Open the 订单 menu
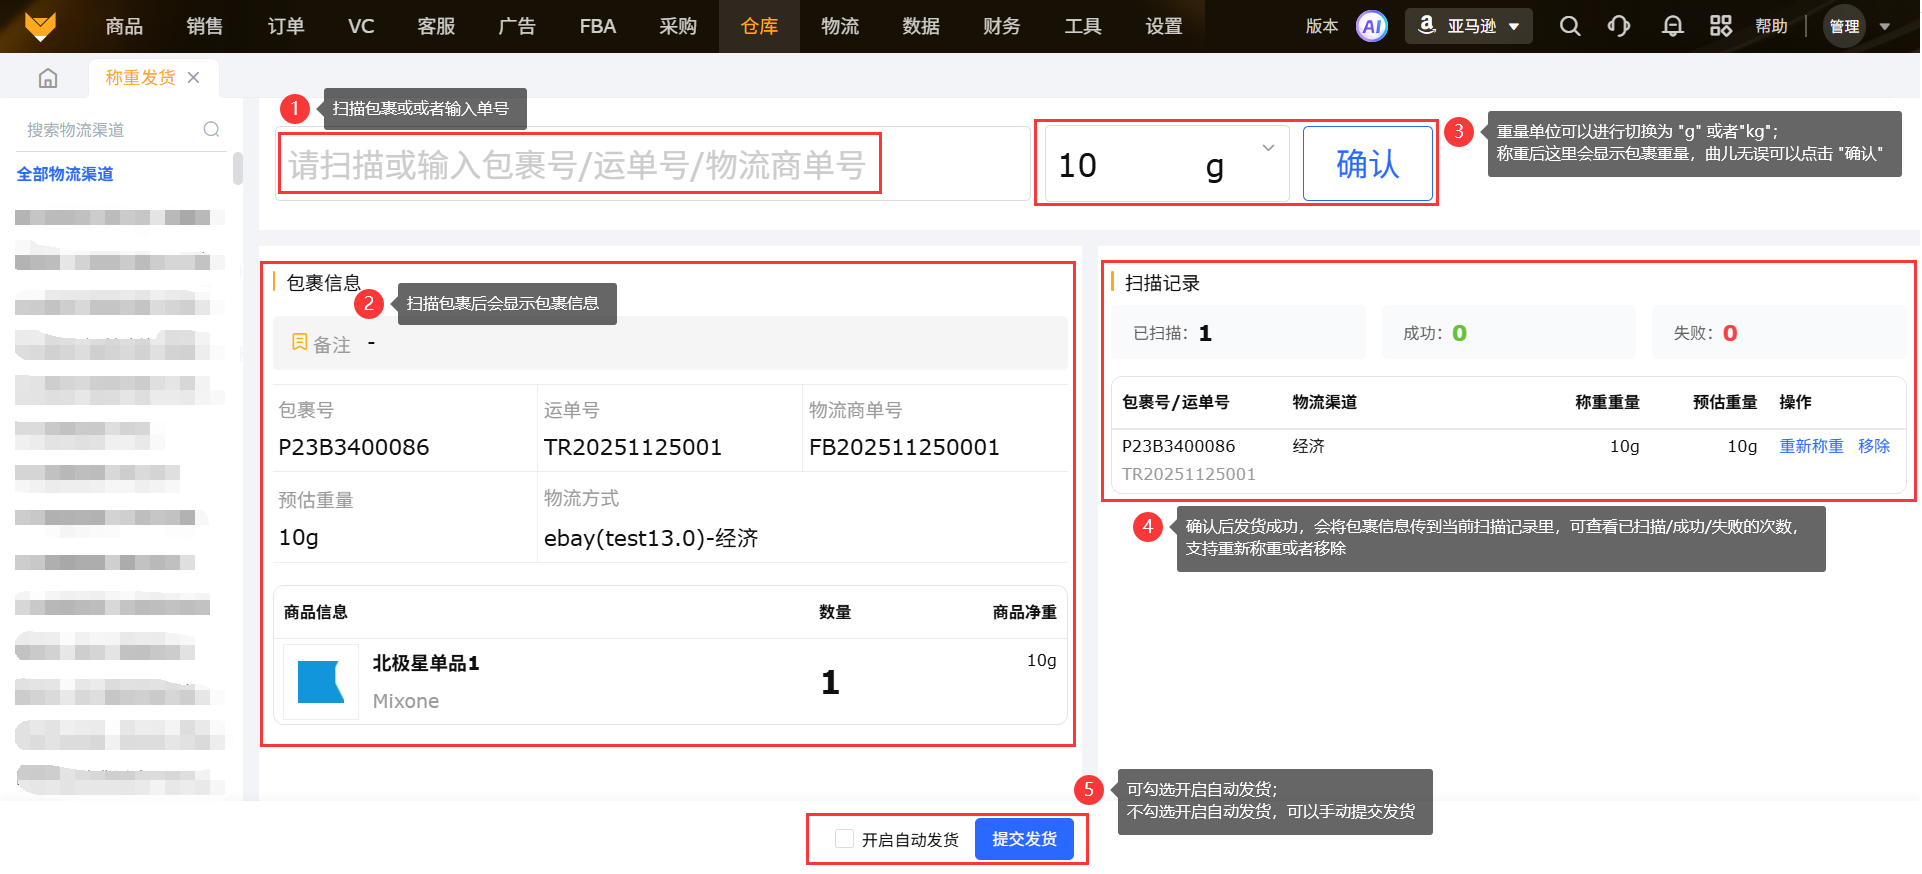 286,27
